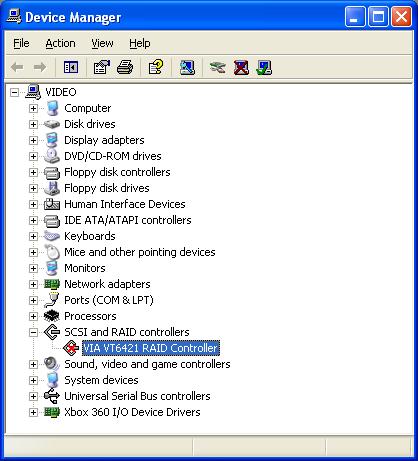Select the VIA VT6421 RAID Controller device
The width and height of the screenshot is (418, 461).
151,348
